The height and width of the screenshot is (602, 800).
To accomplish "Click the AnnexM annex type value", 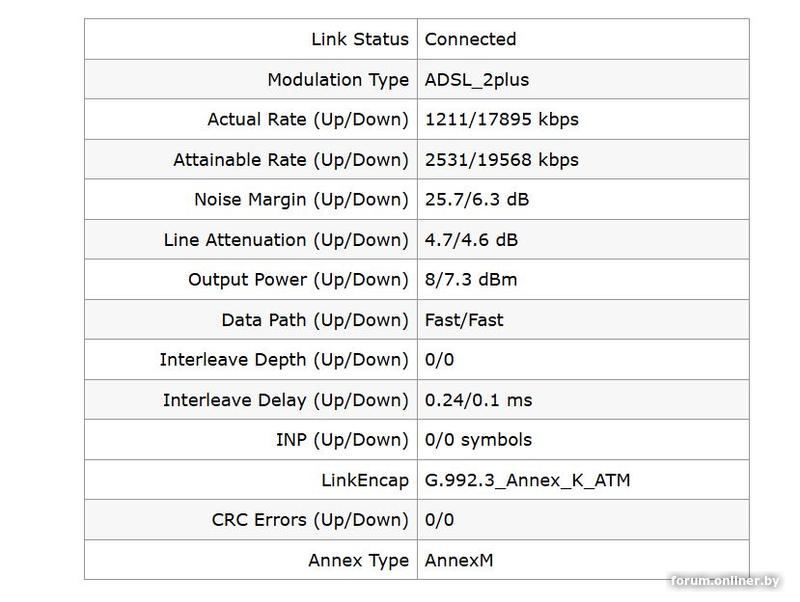I will point(459,560).
